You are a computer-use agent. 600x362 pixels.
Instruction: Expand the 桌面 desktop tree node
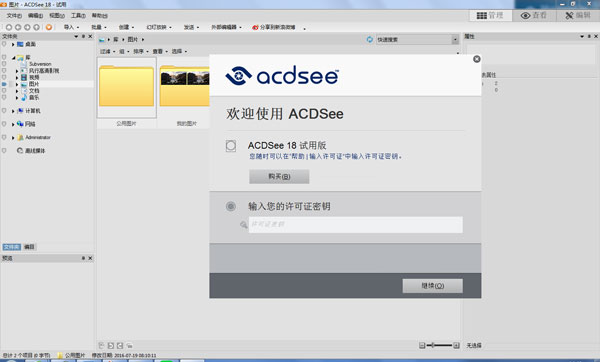[x=13, y=44]
